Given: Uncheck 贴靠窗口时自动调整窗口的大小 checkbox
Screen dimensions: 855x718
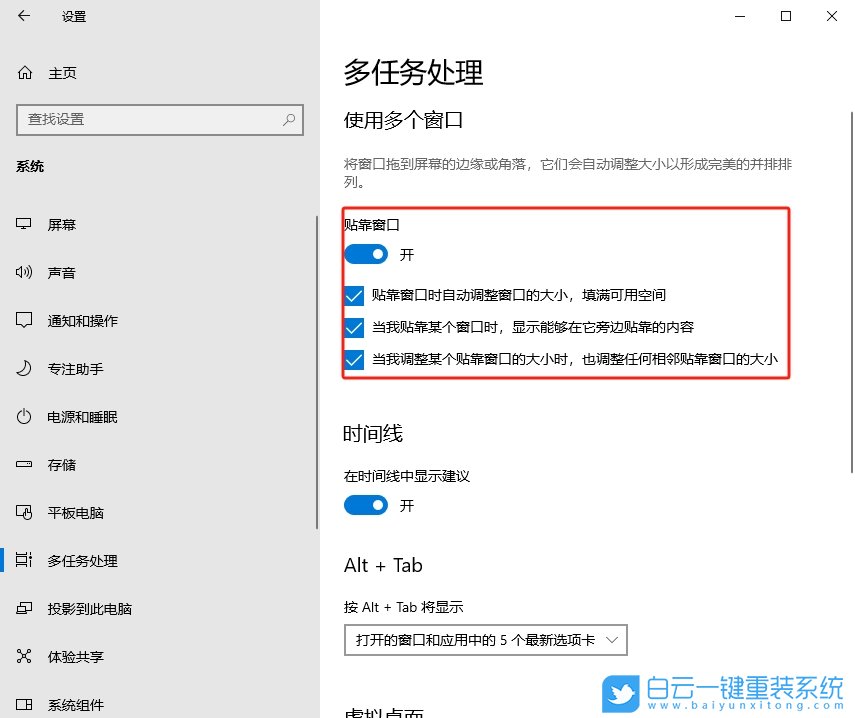Looking at the screenshot, I should click(x=353, y=296).
